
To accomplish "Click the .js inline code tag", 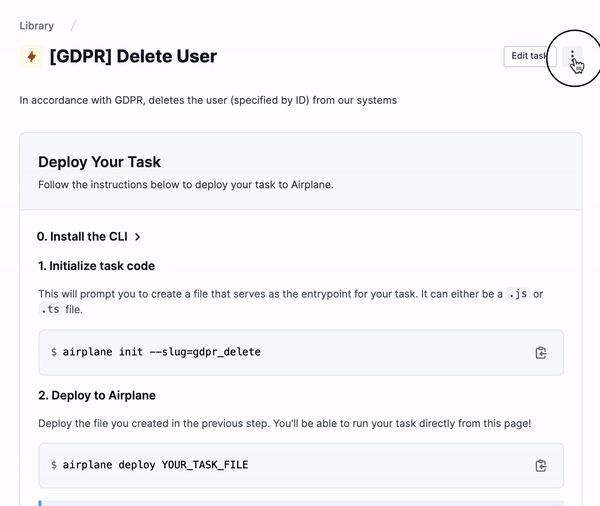I will (518, 294).
